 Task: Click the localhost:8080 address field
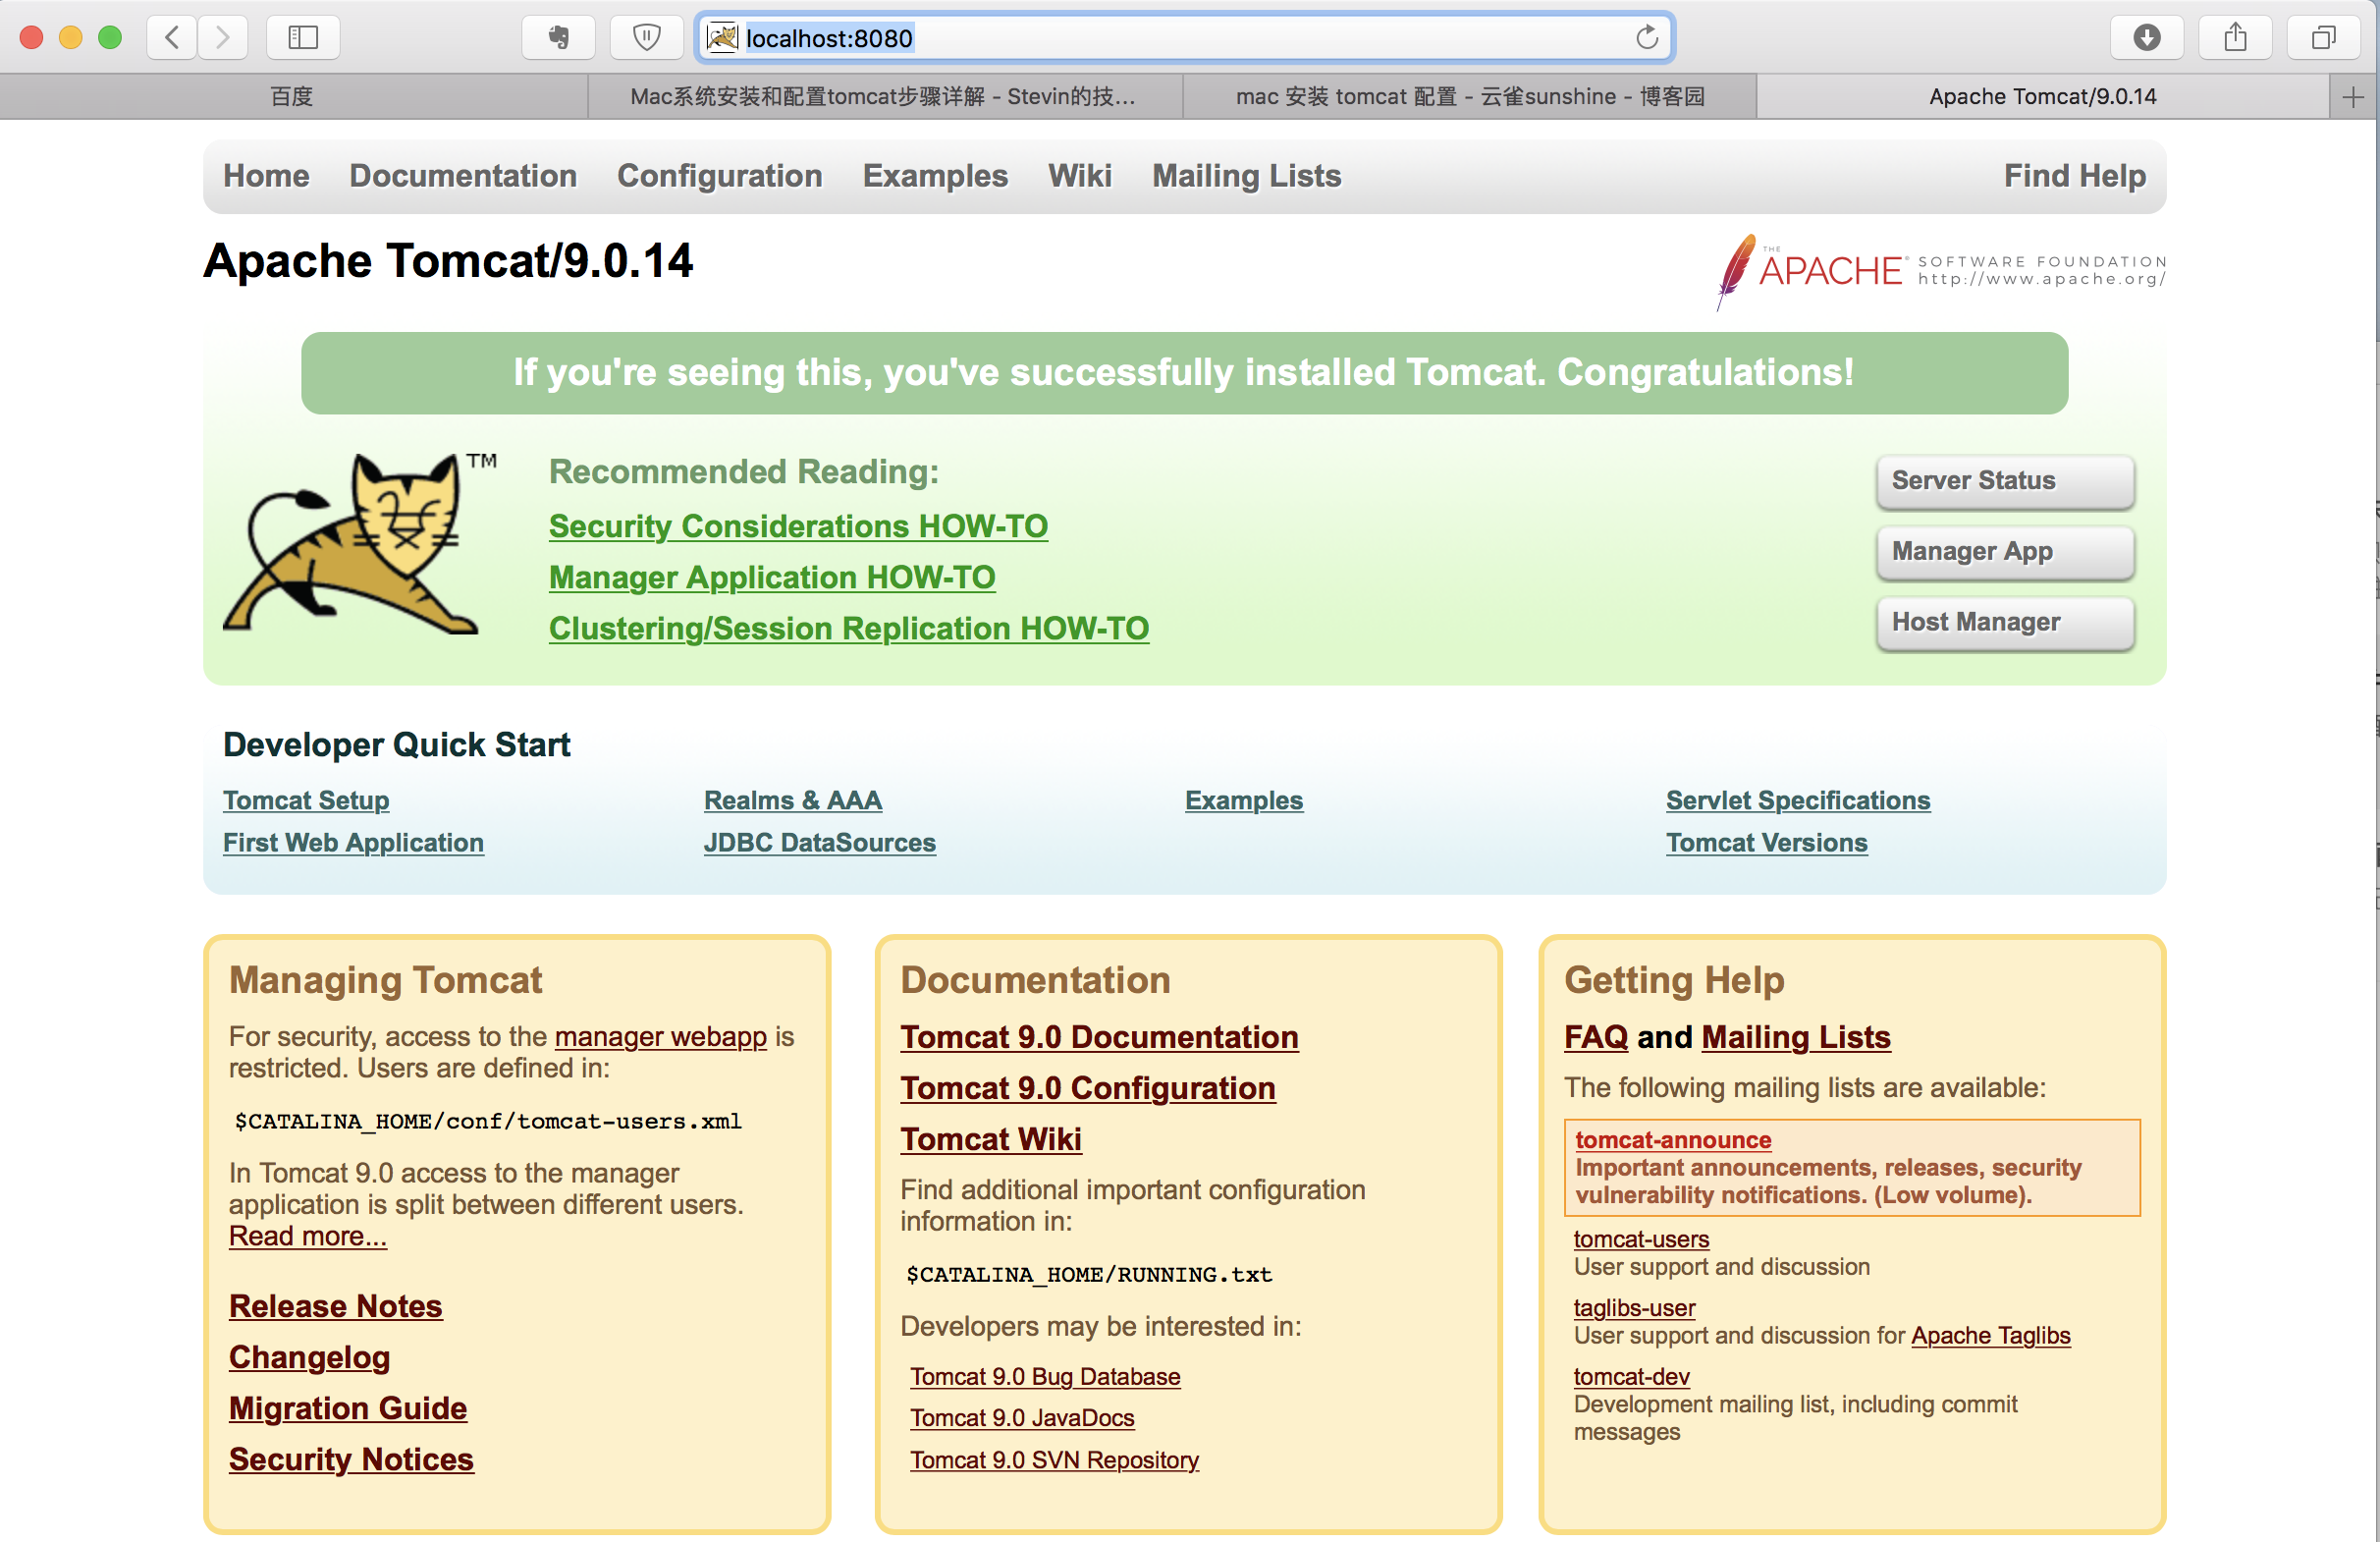[1185, 38]
